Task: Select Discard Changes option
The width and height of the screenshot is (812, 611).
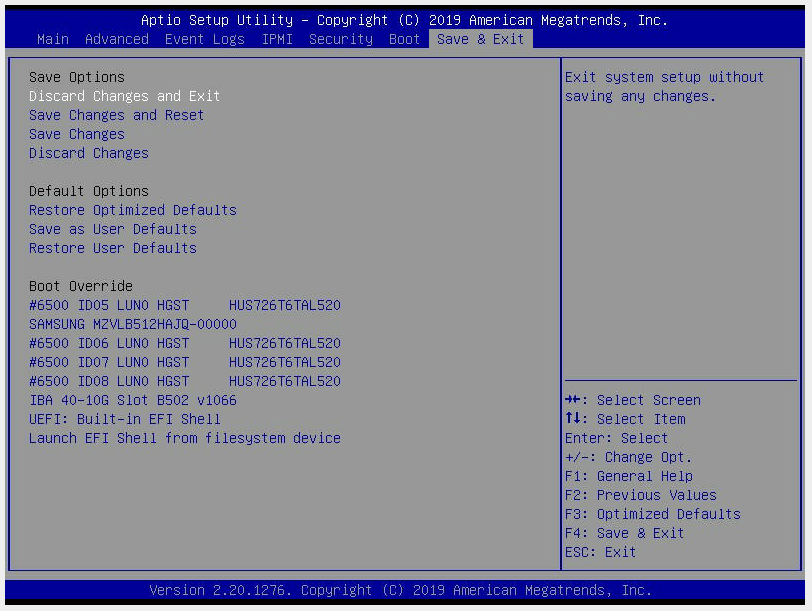Action: (x=88, y=152)
